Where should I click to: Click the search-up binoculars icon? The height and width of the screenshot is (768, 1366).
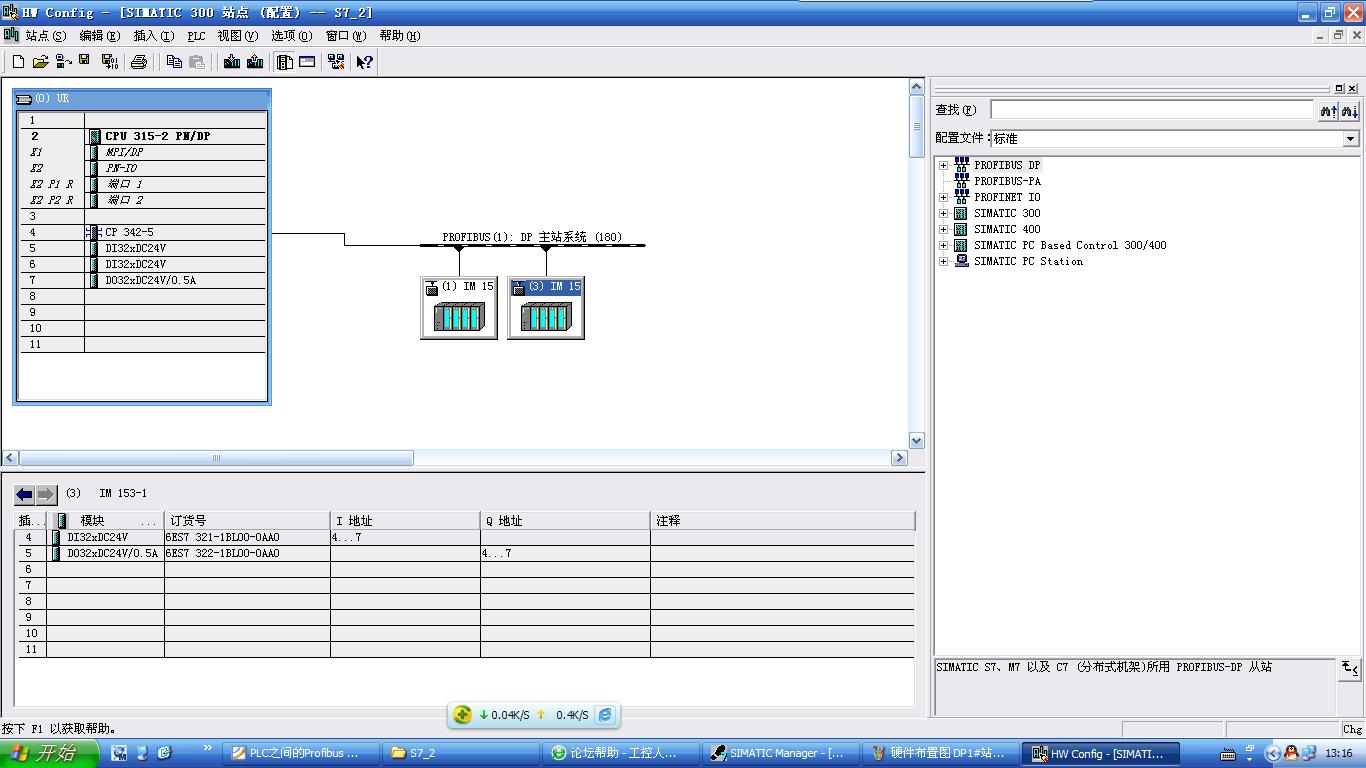pyautogui.click(x=1328, y=110)
